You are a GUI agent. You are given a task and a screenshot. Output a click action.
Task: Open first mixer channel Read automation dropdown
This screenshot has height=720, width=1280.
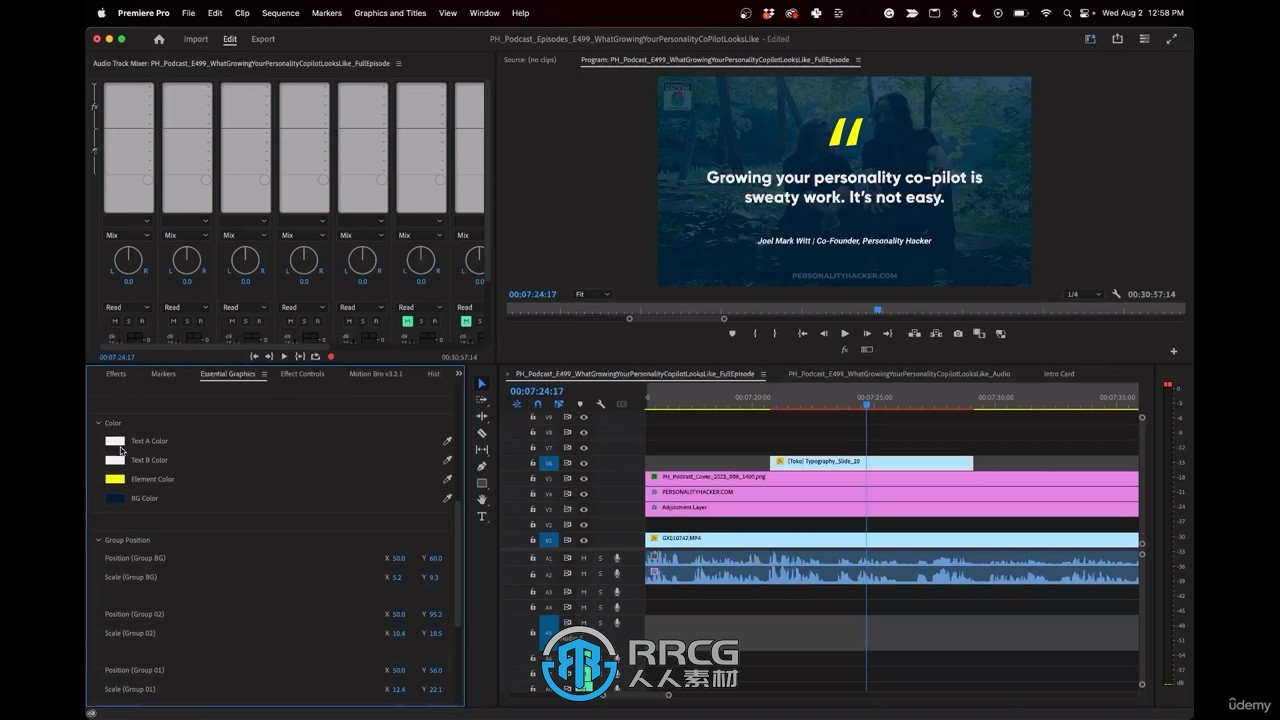point(128,307)
